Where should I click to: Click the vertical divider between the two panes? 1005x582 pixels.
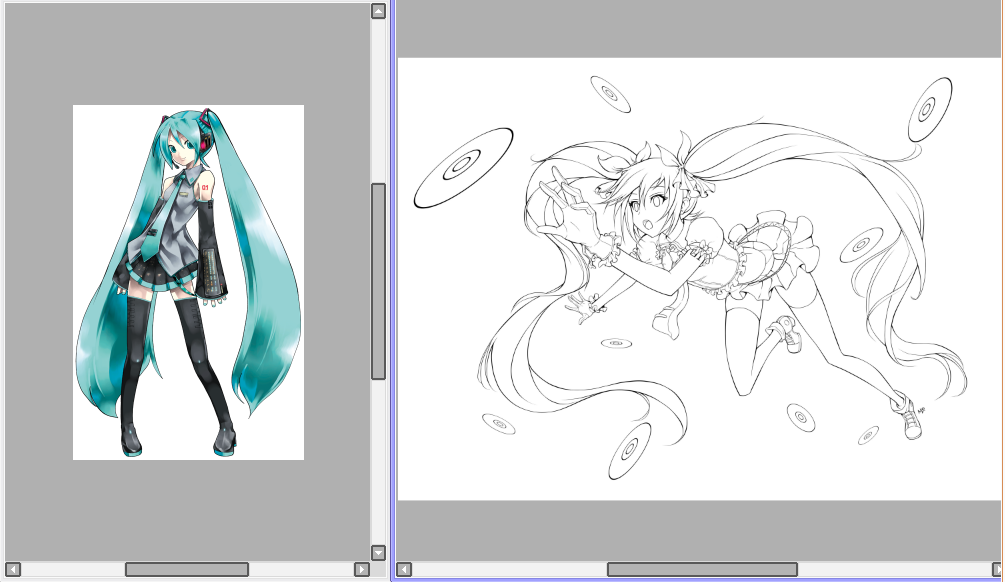click(392, 290)
